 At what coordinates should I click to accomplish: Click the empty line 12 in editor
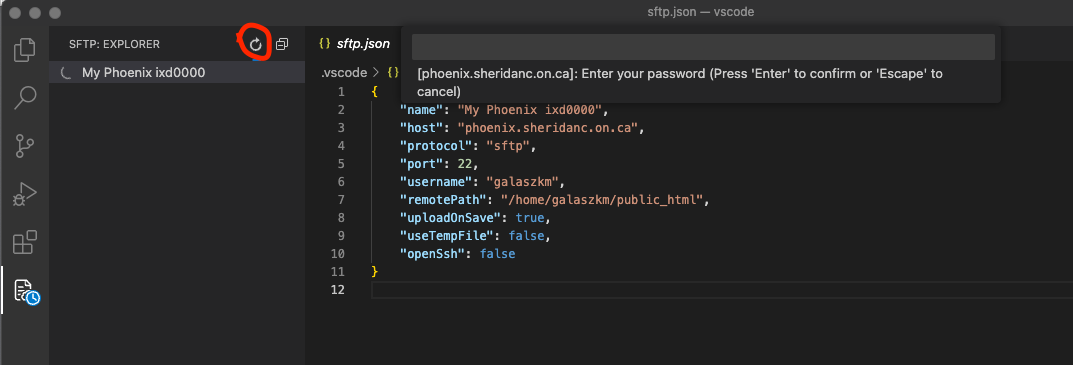[722, 290]
